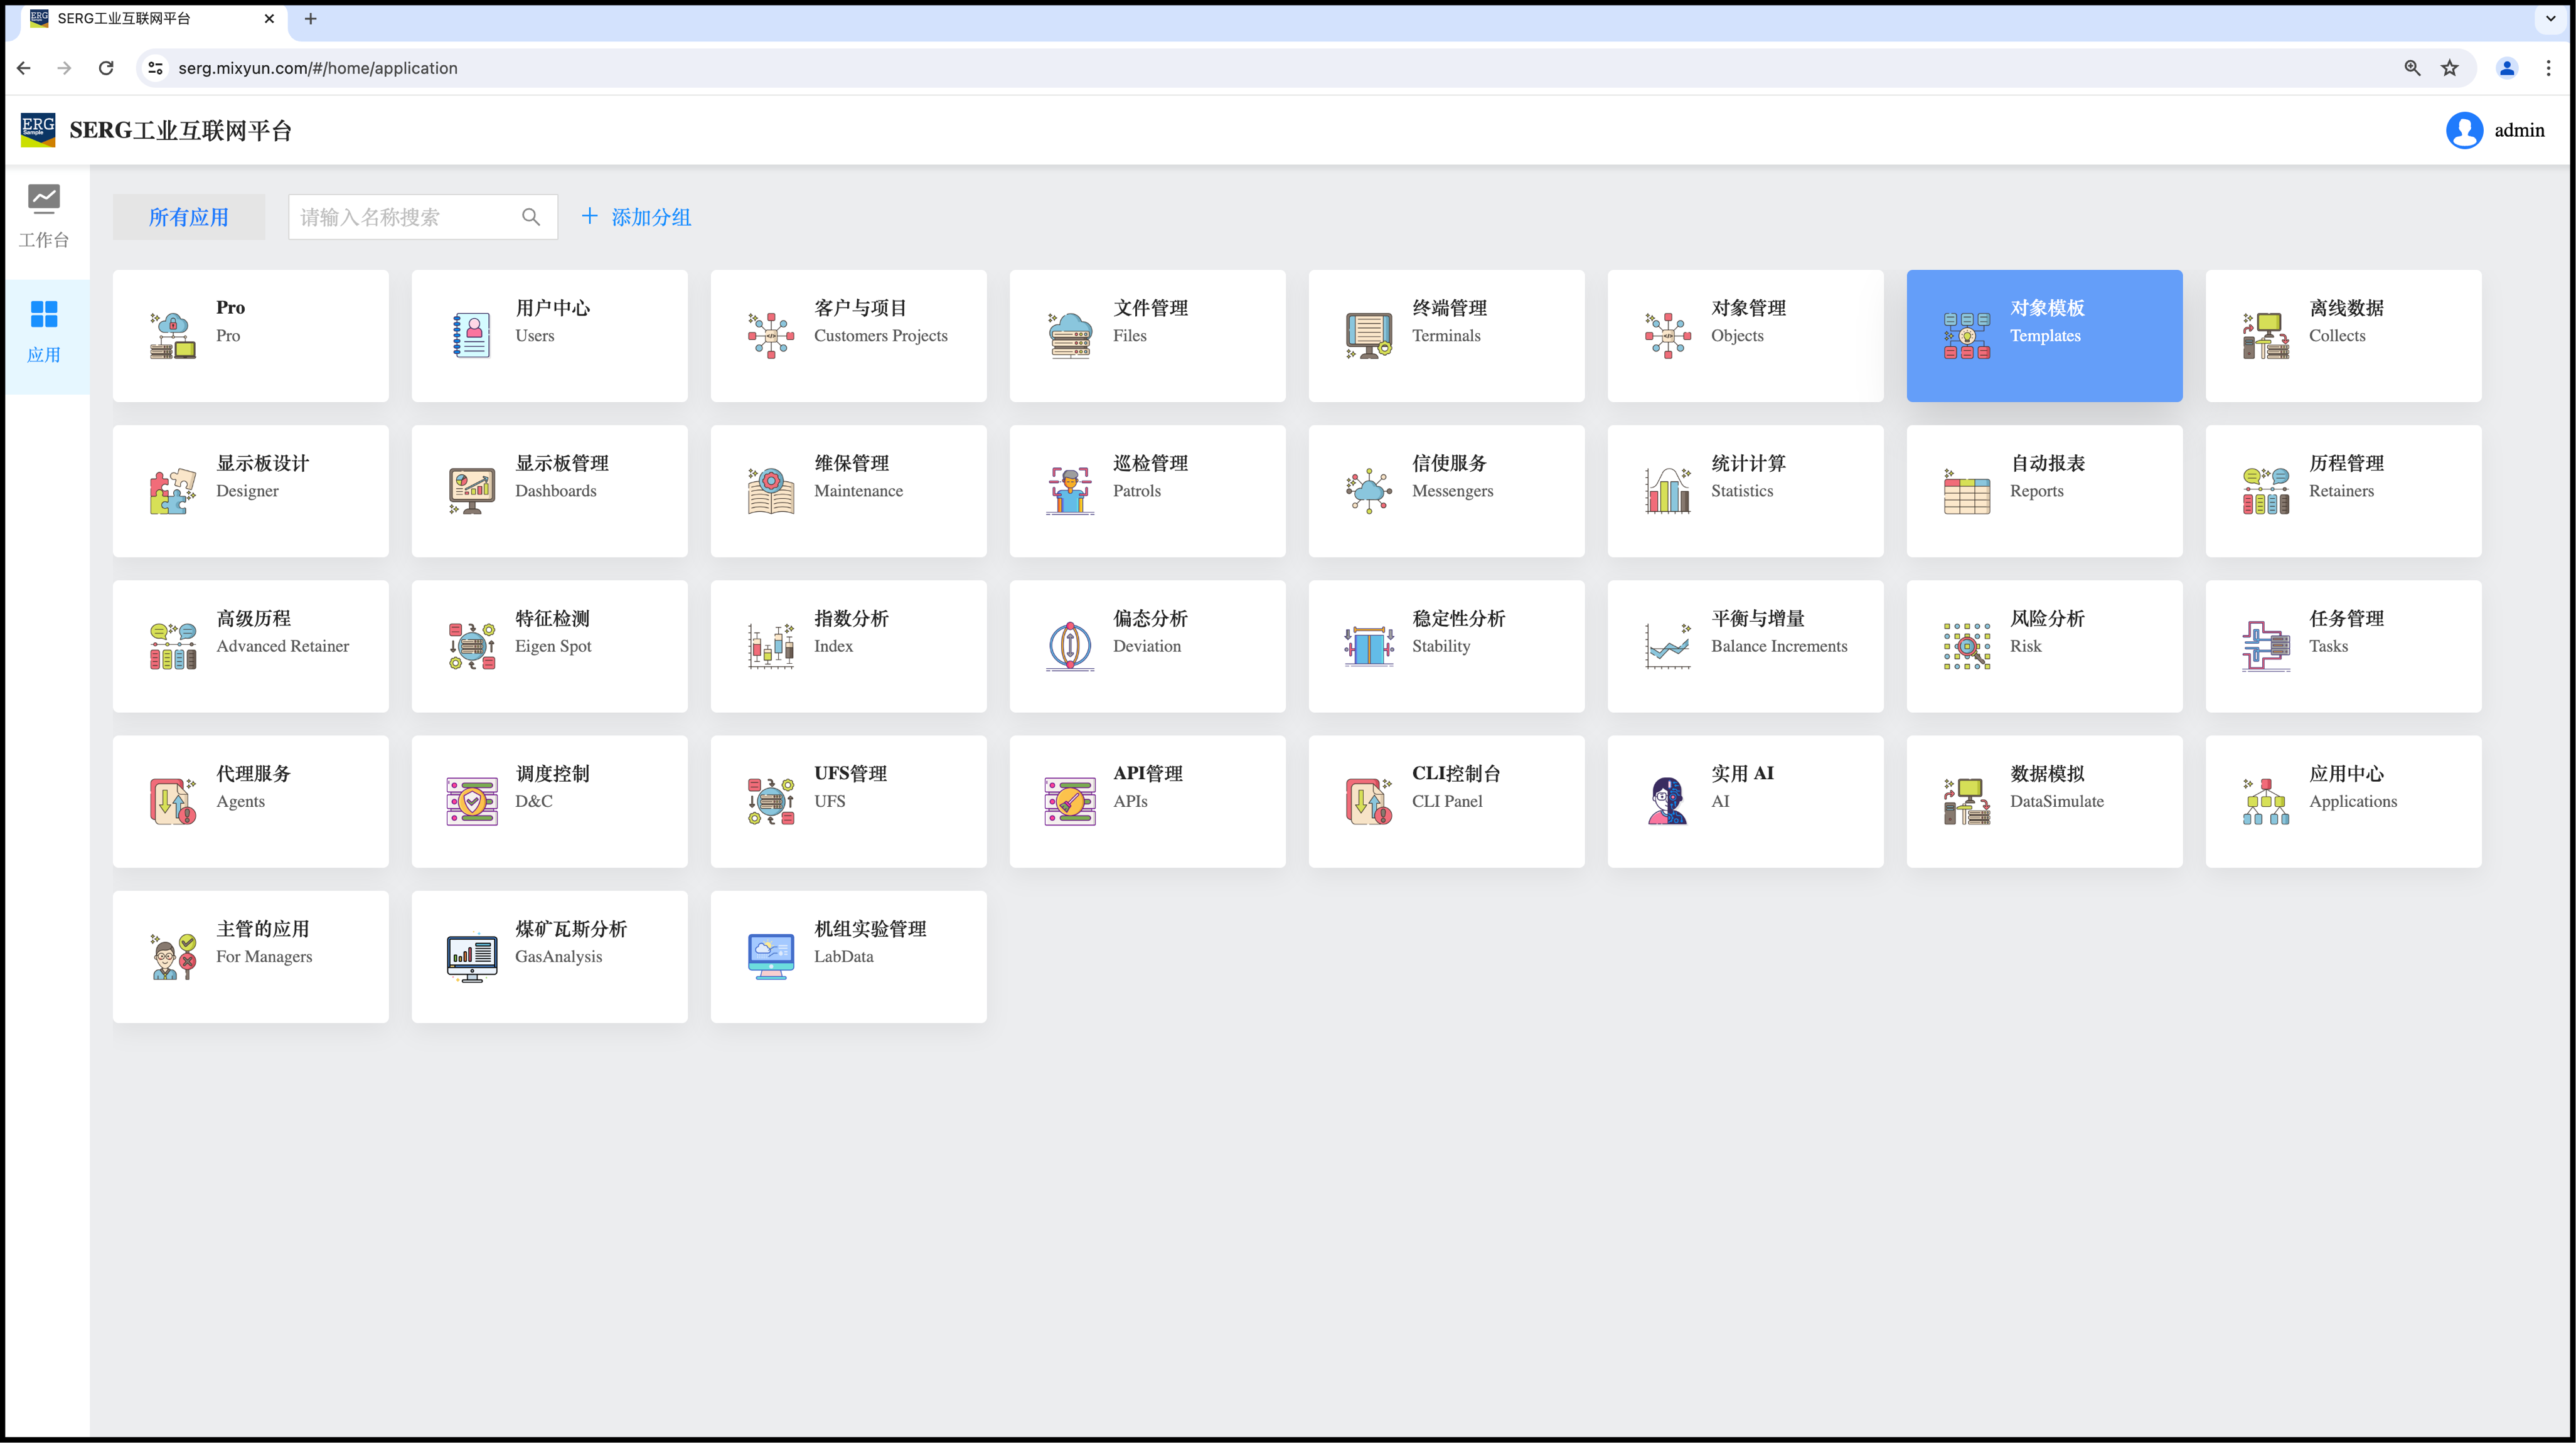Image resolution: width=2576 pixels, height=1443 pixels.
Task: Open the Templates app tile
Action: 2044,335
